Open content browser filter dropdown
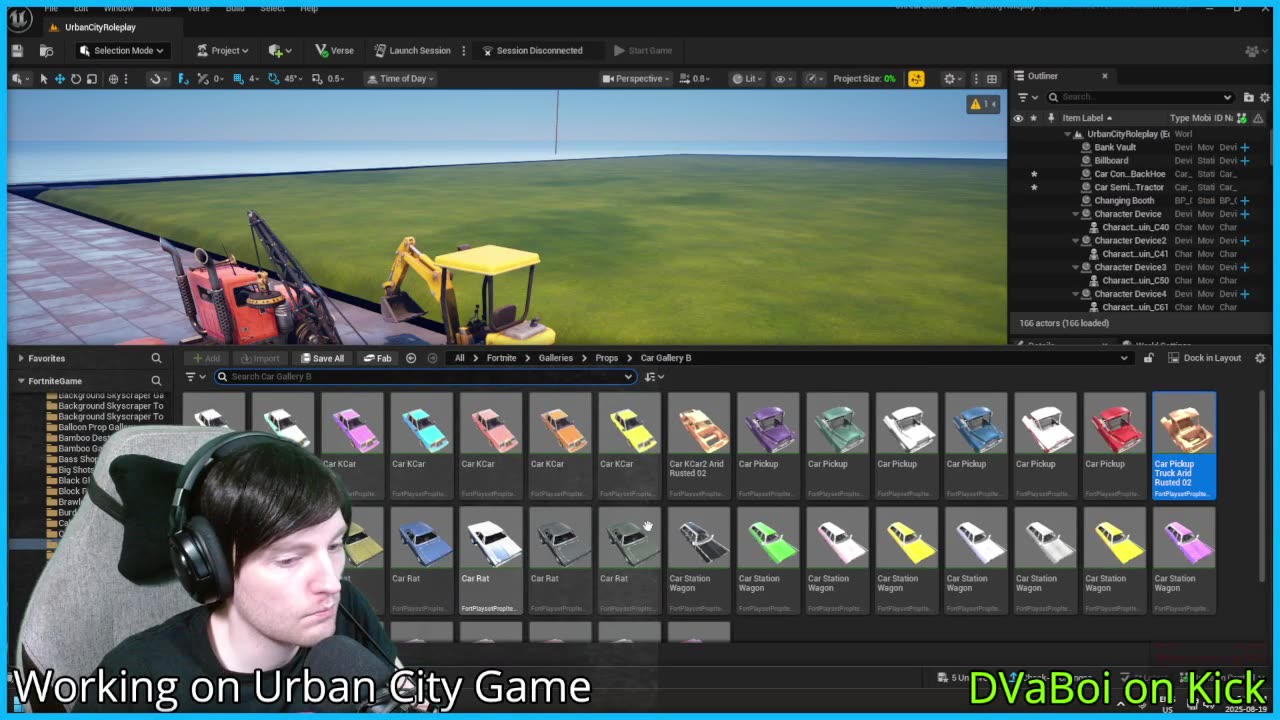 point(195,377)
